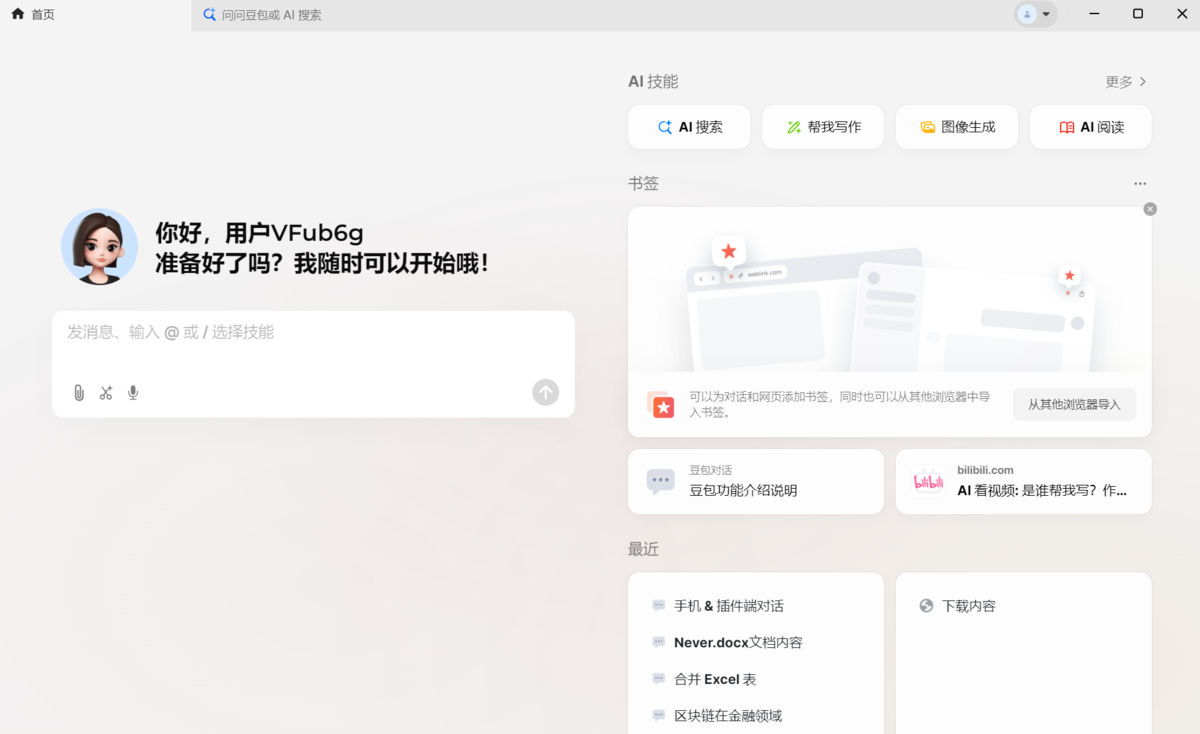The height and width of the screenshot is (734, 1200).
Task: Select the AI 搜索 skill
Action: pos(689,127)
